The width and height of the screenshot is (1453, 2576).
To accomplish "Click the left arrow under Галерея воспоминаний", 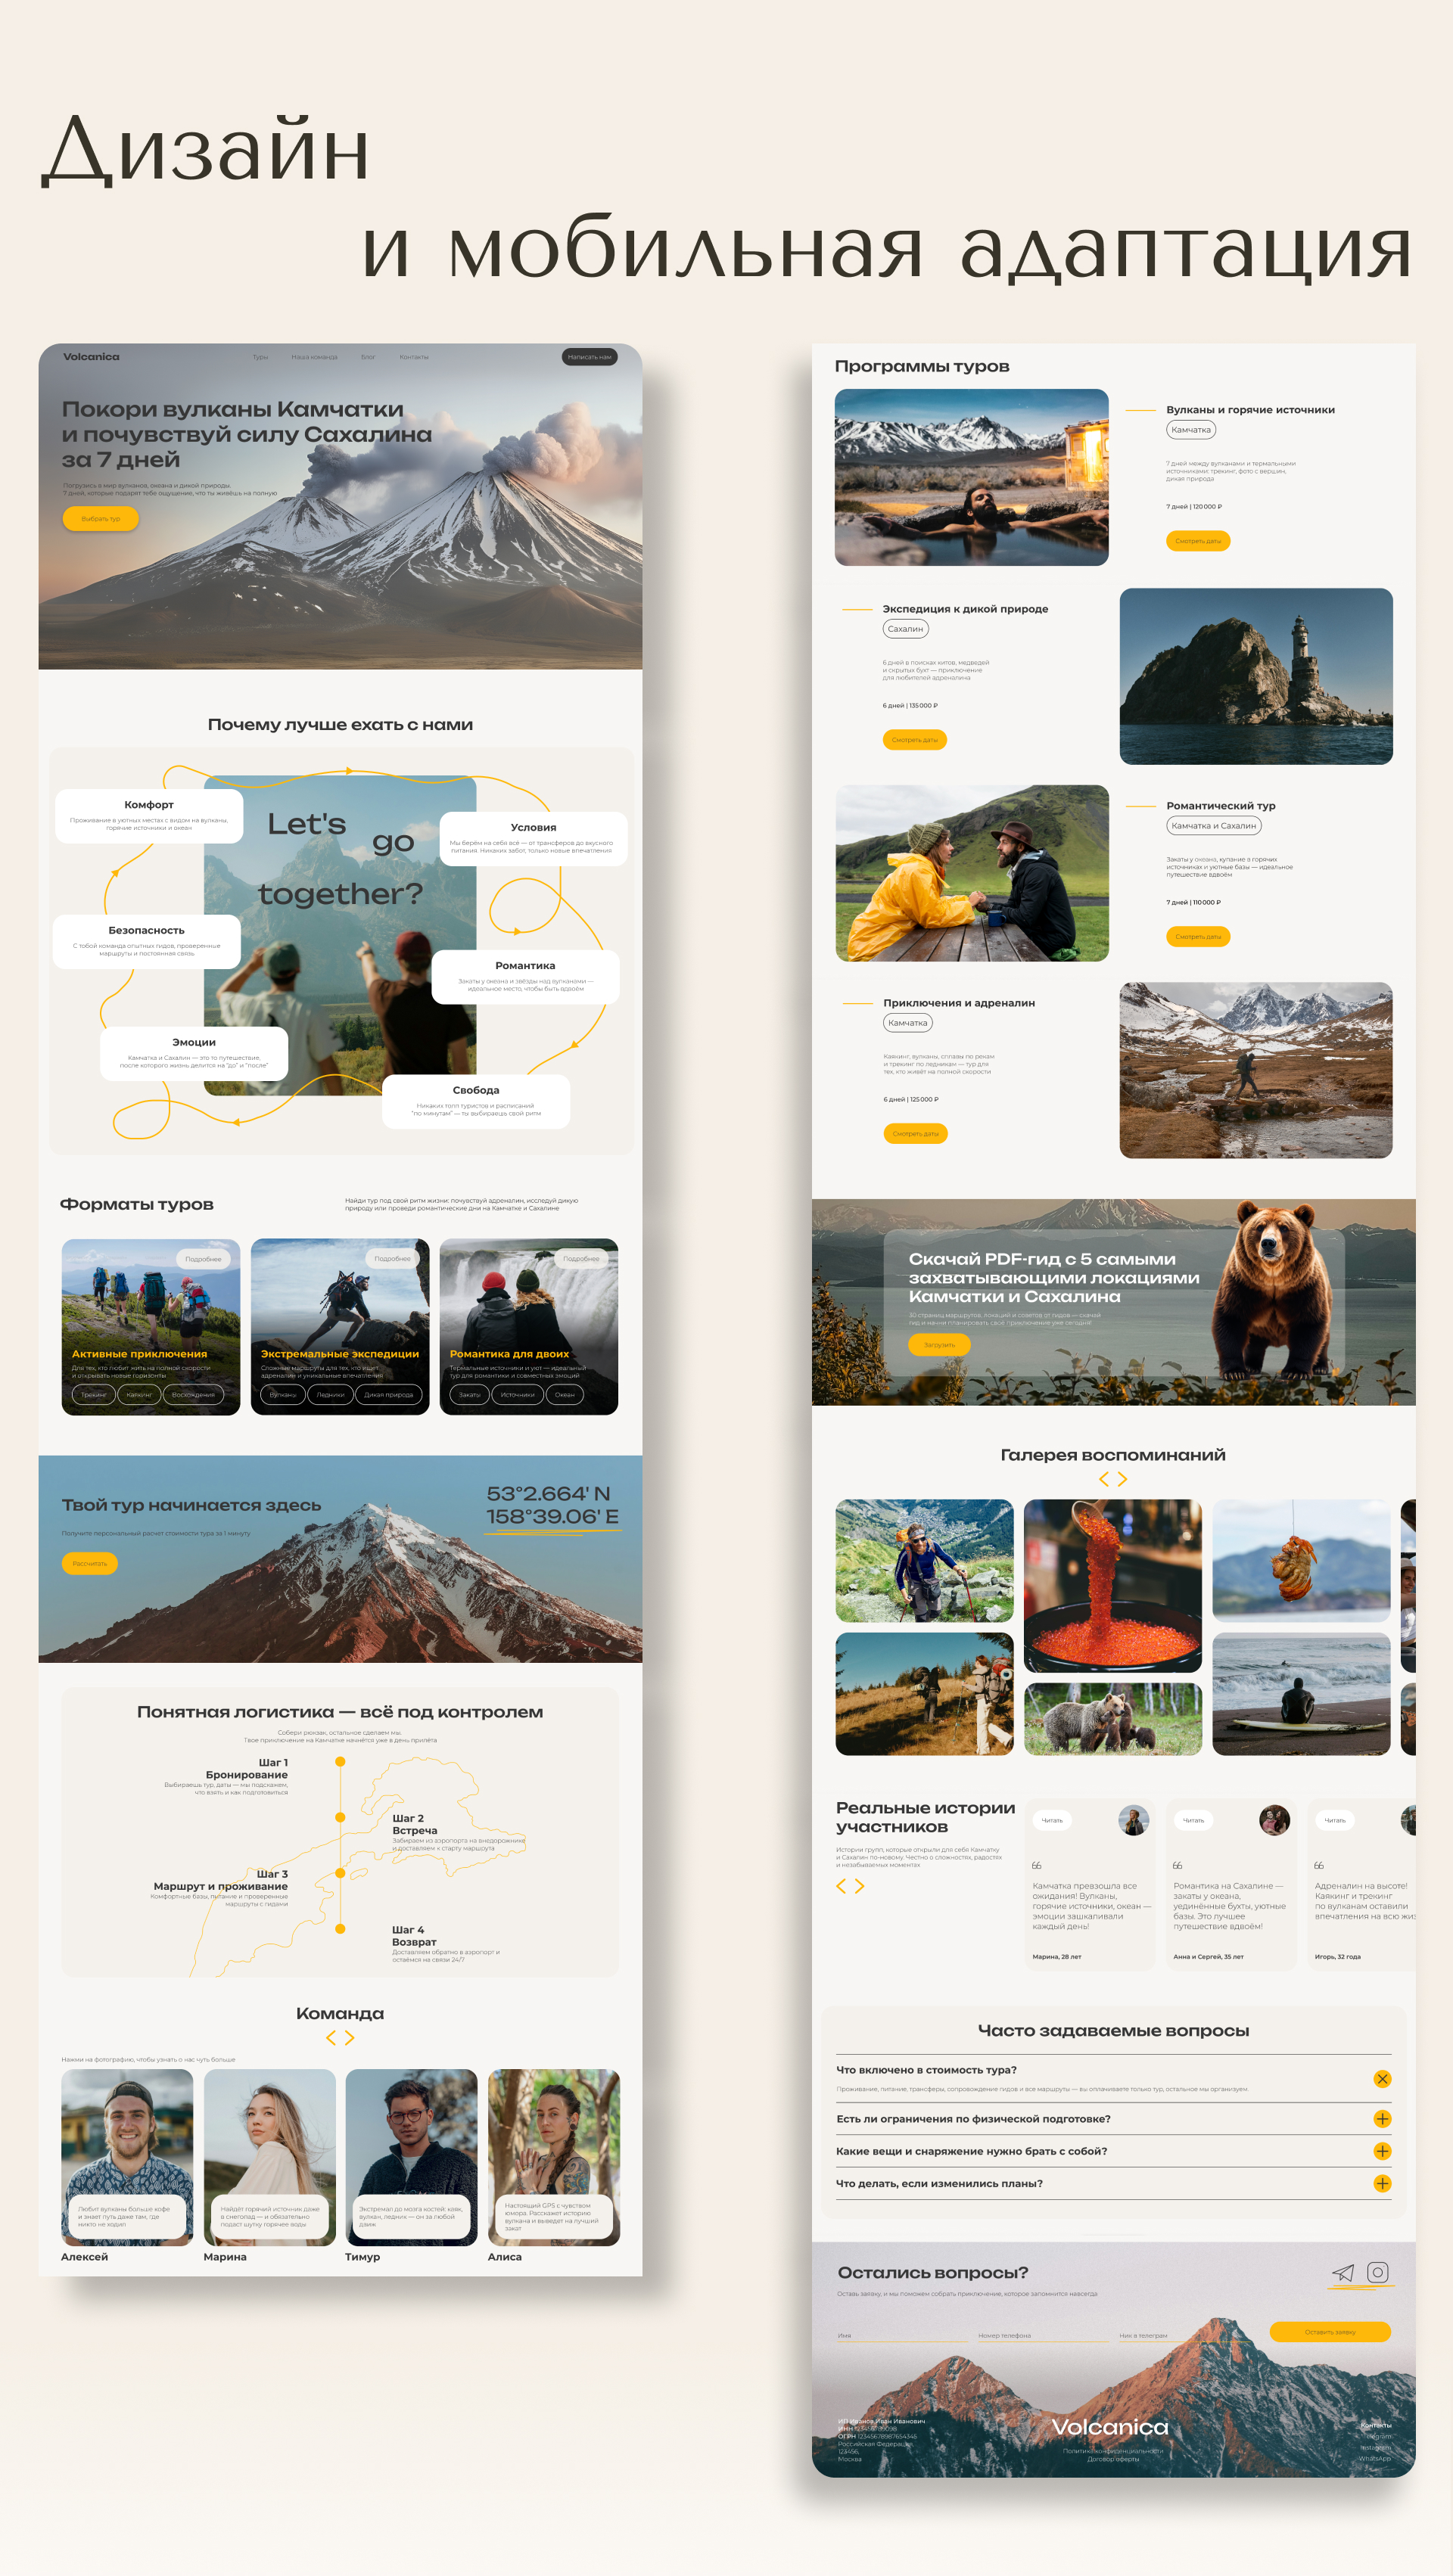I will point(1104,1479).
